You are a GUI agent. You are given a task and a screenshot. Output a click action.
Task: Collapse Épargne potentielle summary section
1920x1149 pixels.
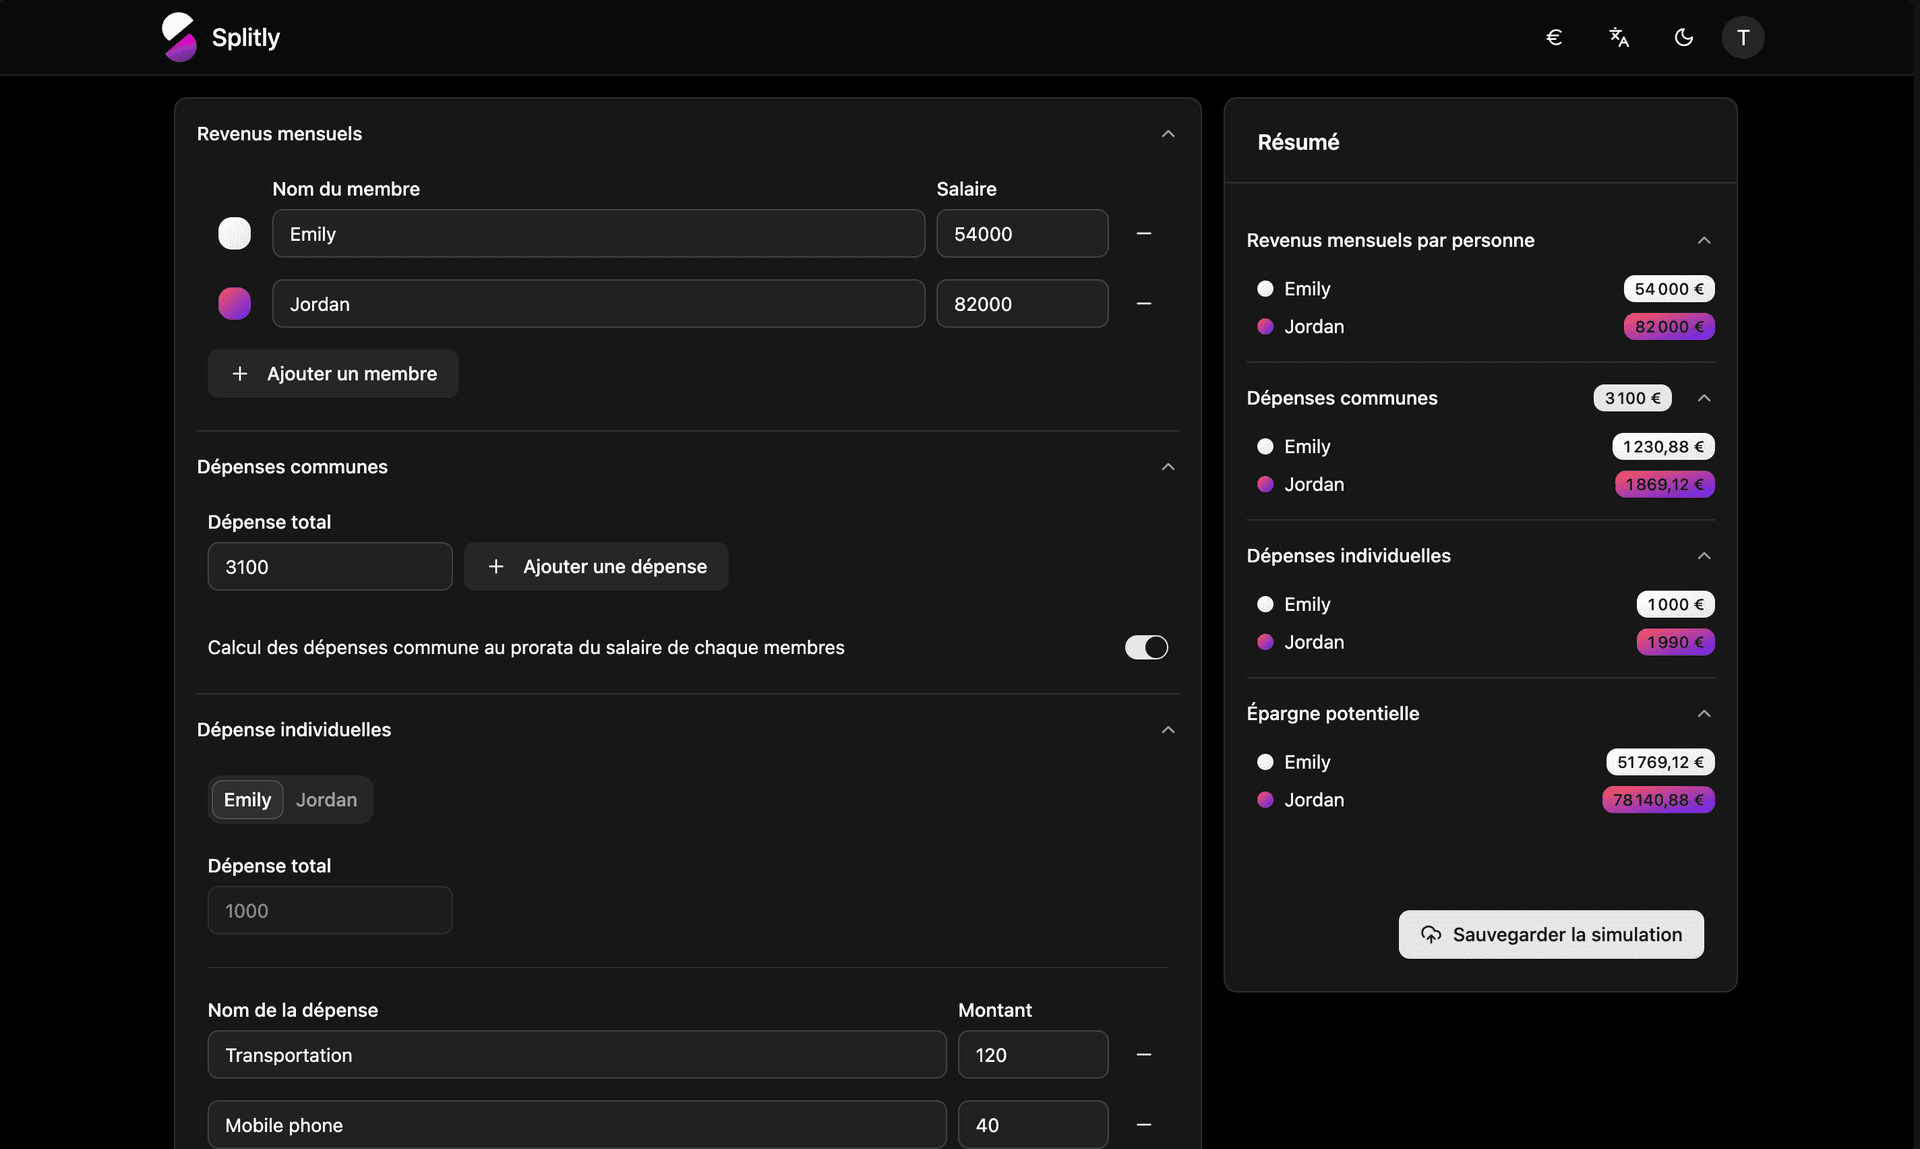point(1704,713)
